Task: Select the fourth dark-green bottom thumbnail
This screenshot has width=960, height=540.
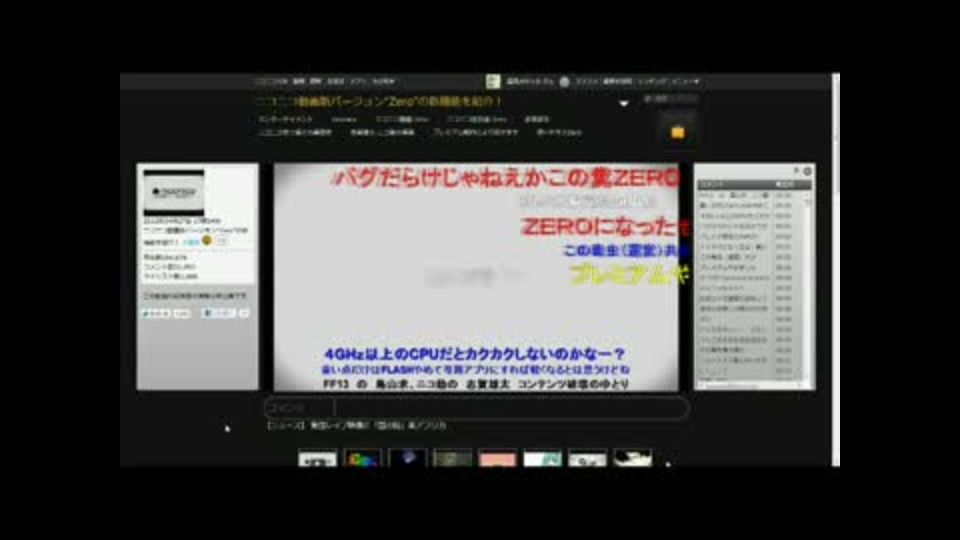Action: point(452,458)
